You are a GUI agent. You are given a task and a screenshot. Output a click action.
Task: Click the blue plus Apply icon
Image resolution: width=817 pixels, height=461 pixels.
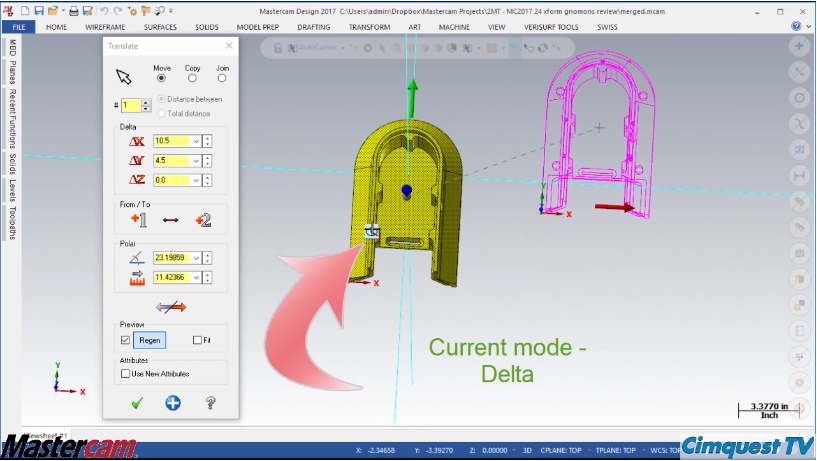pyautogui.click(x=173, y=403)
